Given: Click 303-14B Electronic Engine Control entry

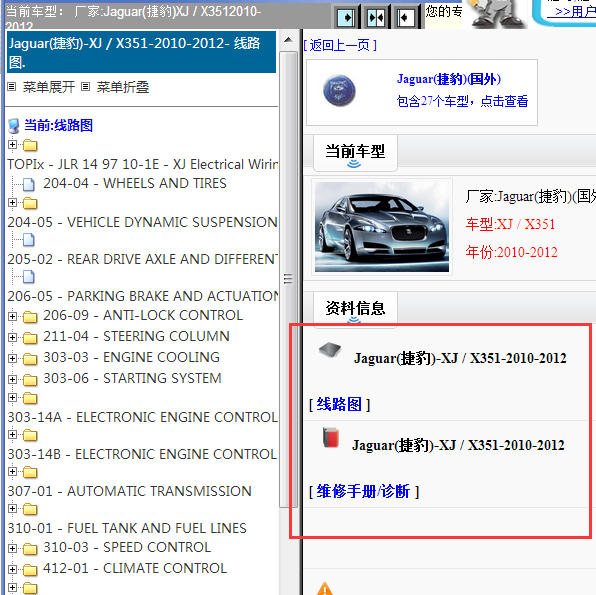Looking at the screenshot, I should (142, 454).
